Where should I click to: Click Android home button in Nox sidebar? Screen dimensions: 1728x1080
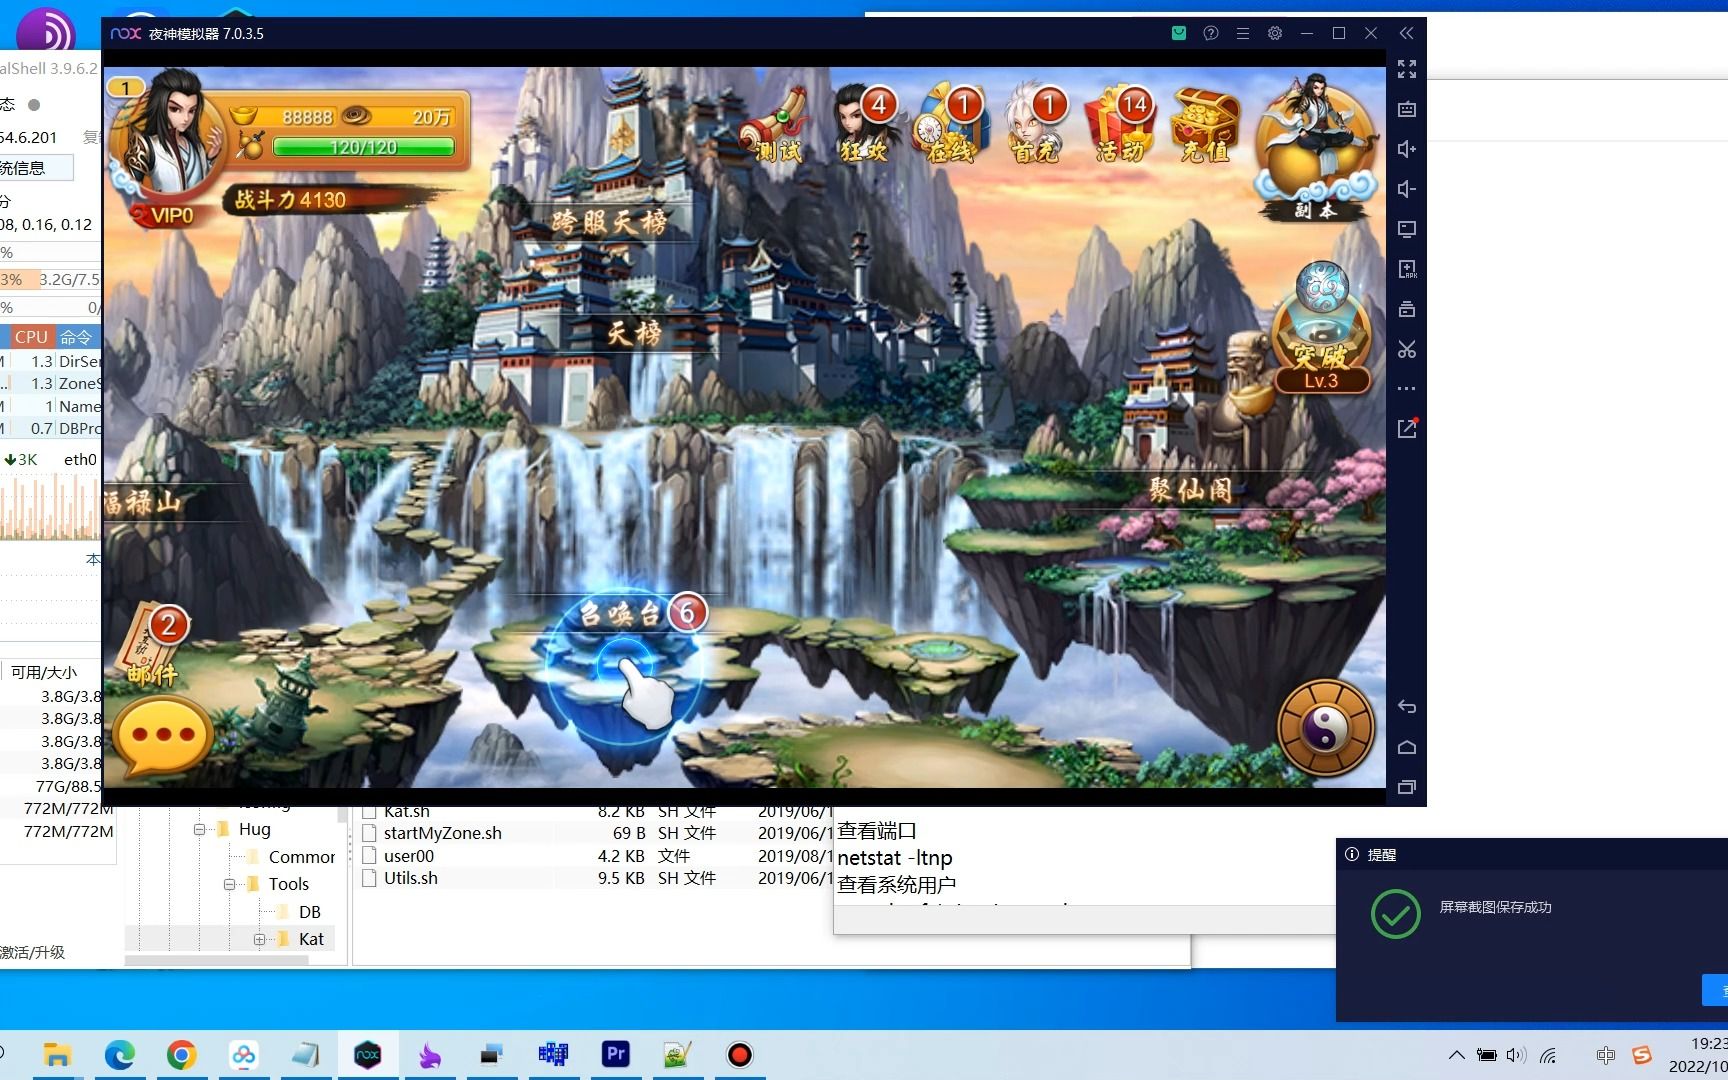[1407, 747]
